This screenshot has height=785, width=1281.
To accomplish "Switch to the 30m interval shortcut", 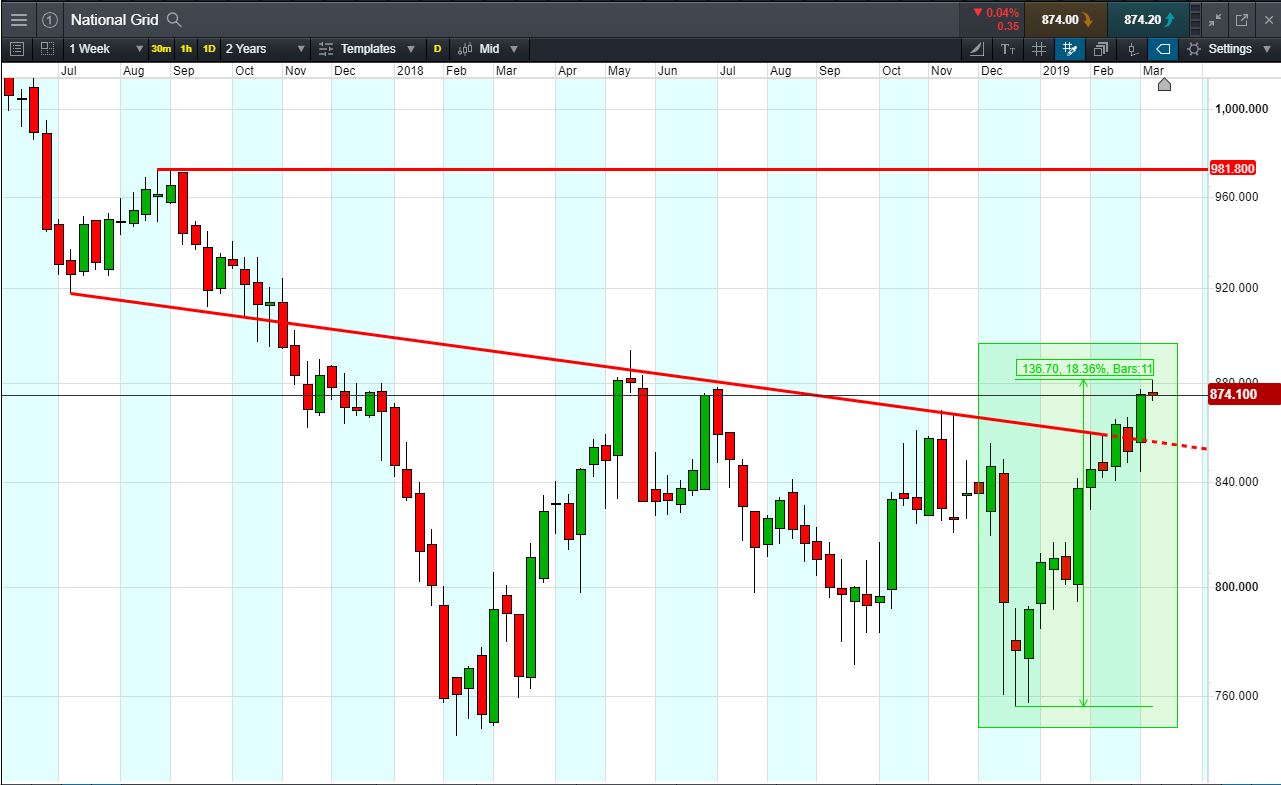I will (161, 48).
